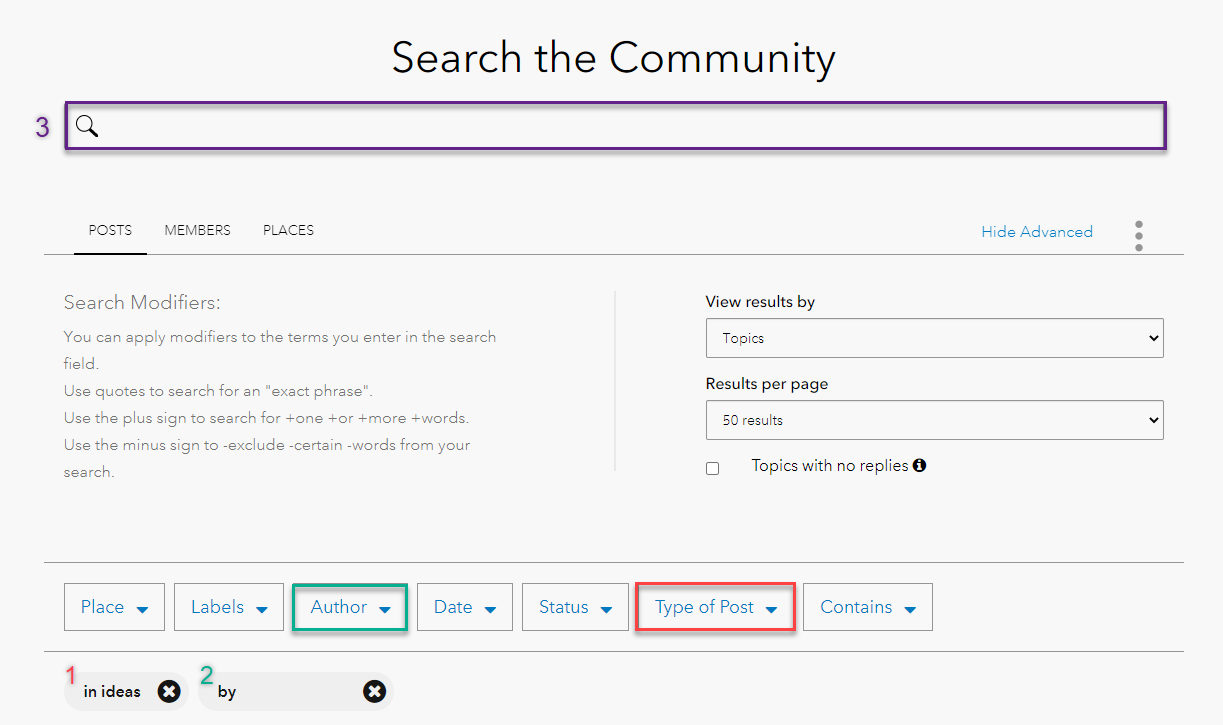This screenshot has height=725, width=1223.
Task: Enable the Topics with no replies checkbox
Action: (x=712, y=468)
